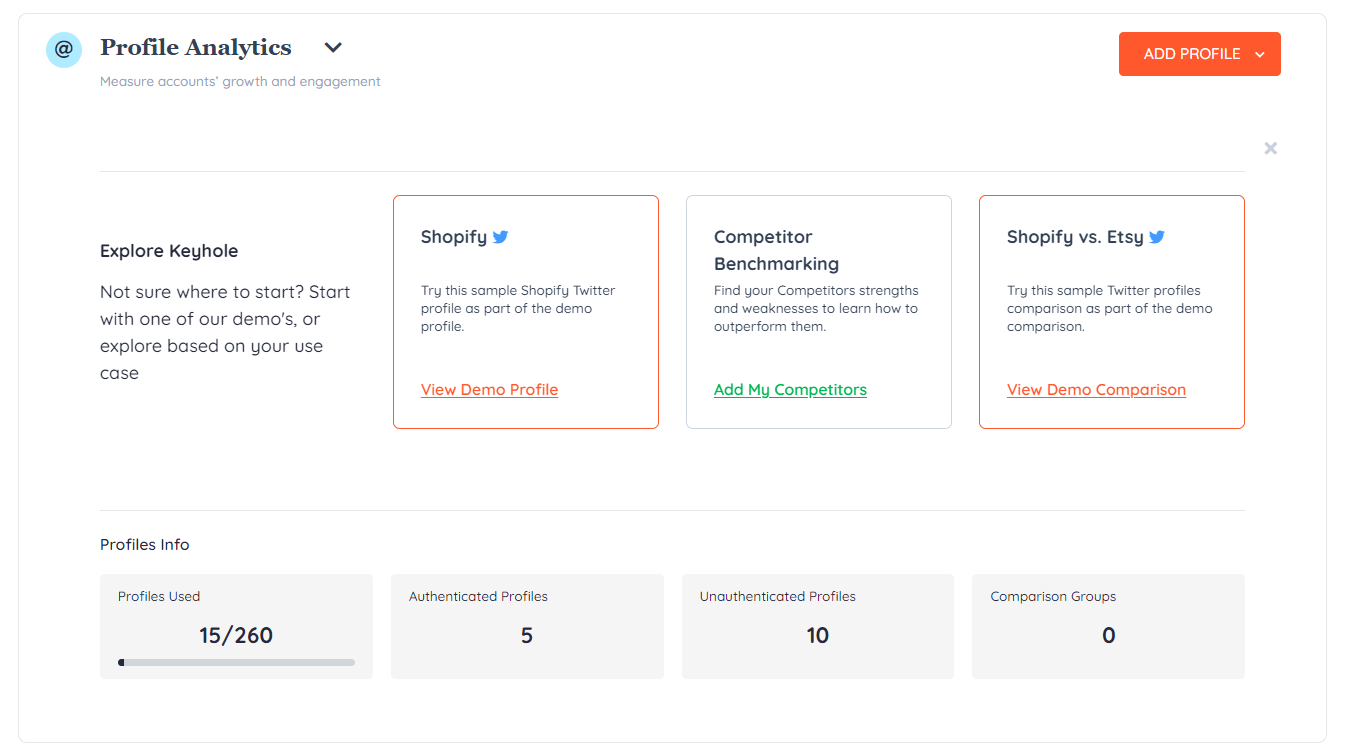Select the Authenticated Profiles stat card
Viewport: 1360px width, 754px height.
527,626
